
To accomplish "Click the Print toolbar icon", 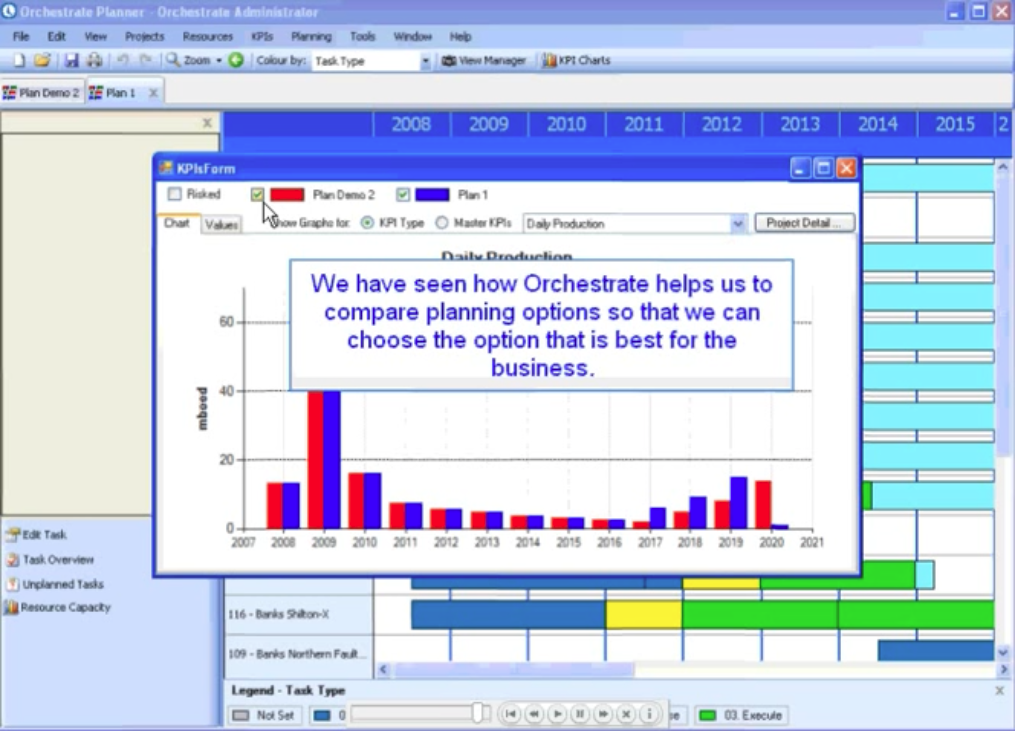I will (95, 60).
